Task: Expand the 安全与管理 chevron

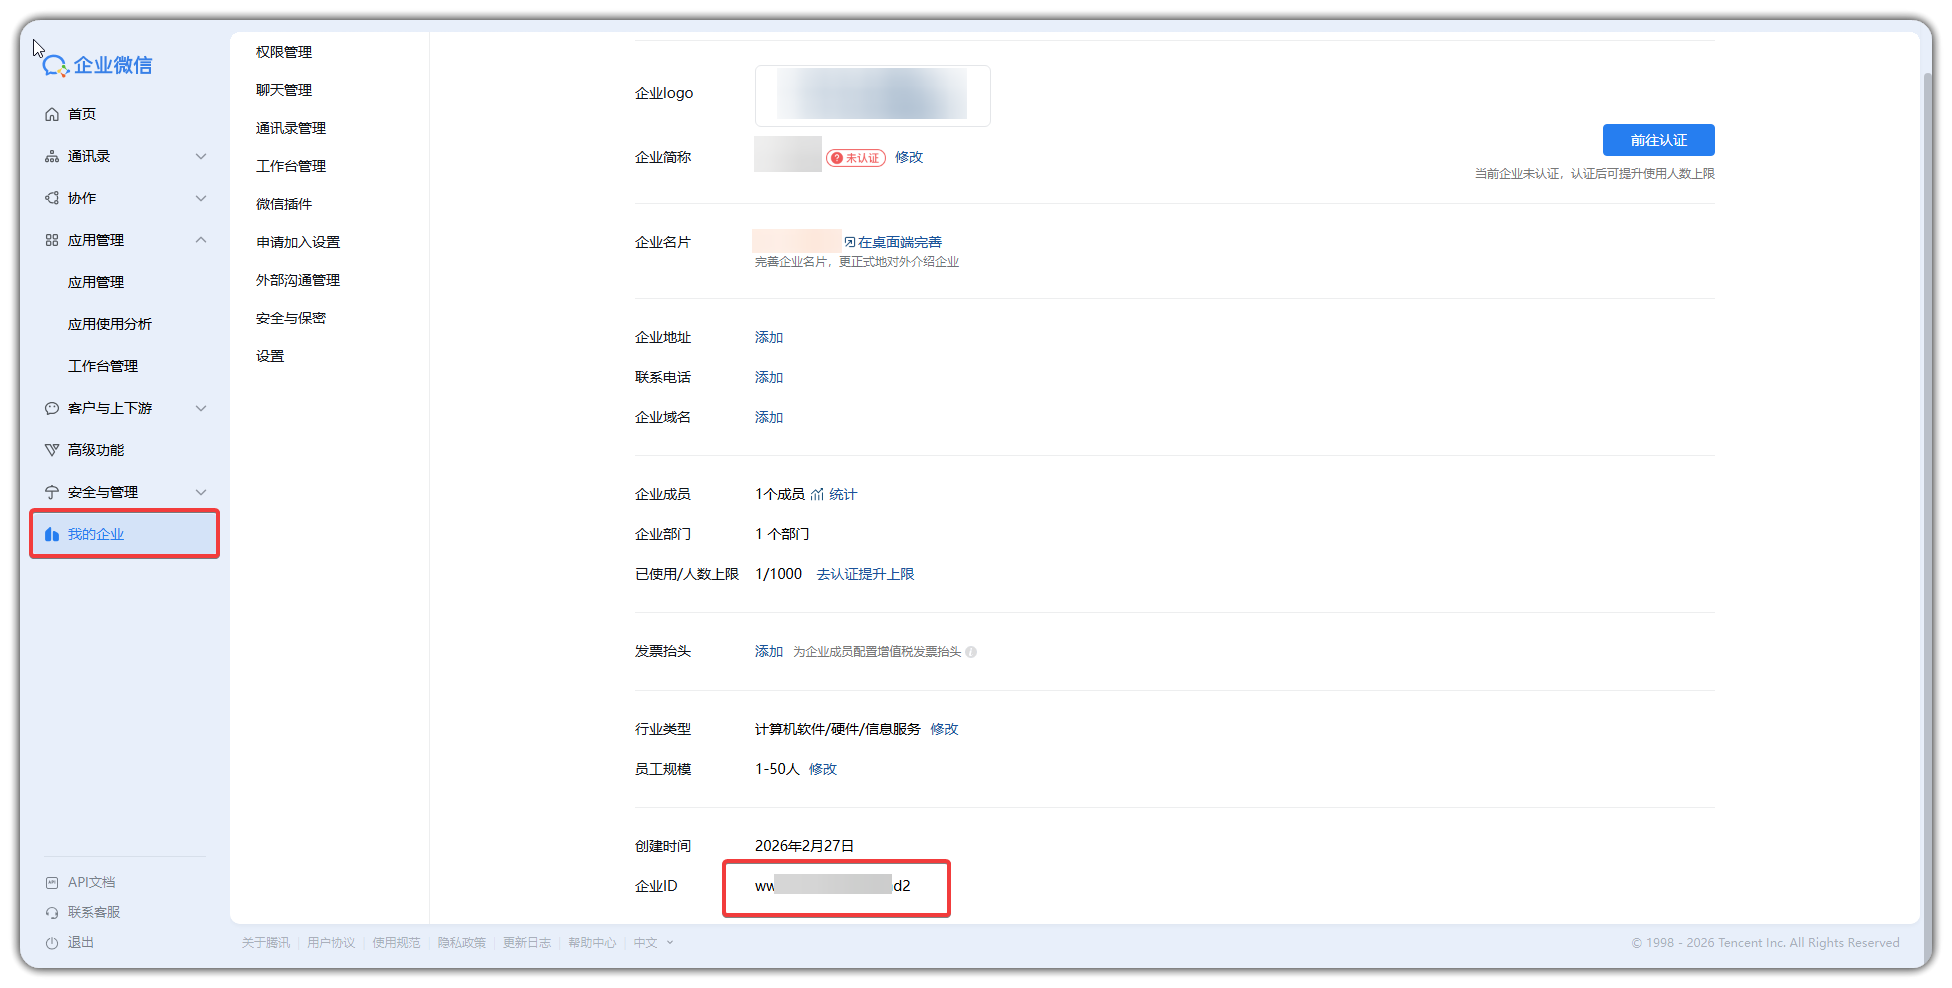Action: pos(201,491)
